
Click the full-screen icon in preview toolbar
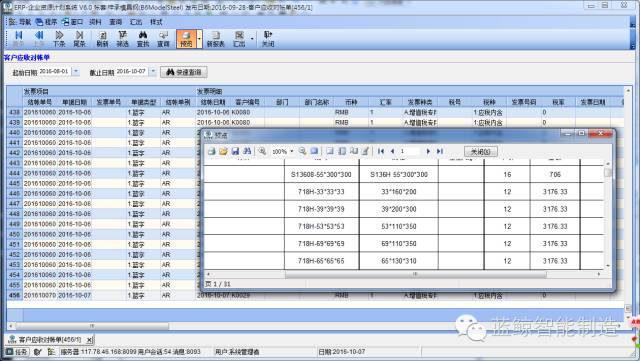(314, 151)
